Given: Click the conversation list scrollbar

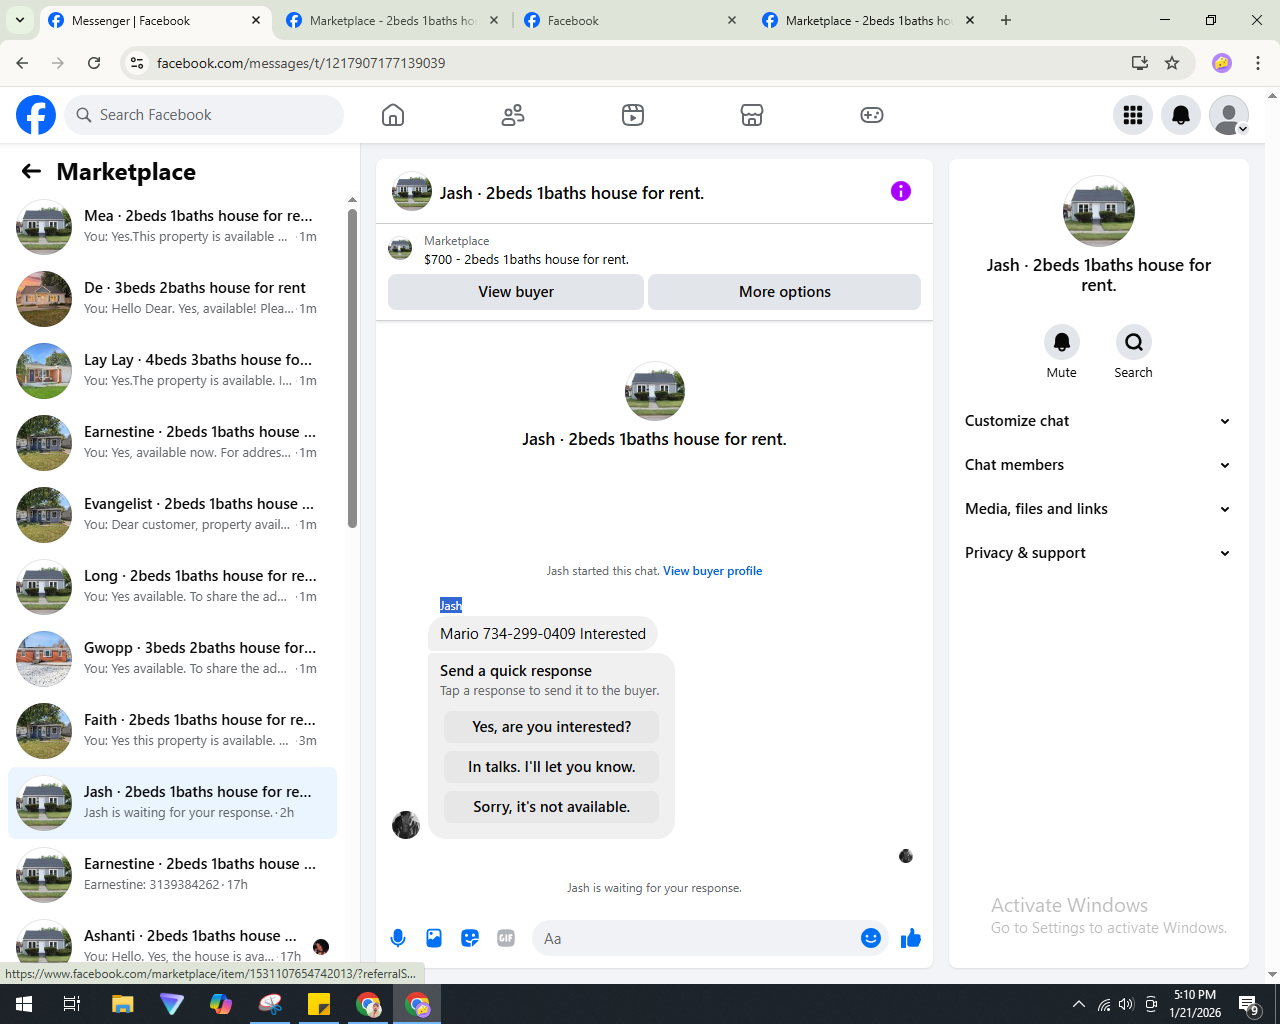Looking at the screenshot, I should 352,368.
